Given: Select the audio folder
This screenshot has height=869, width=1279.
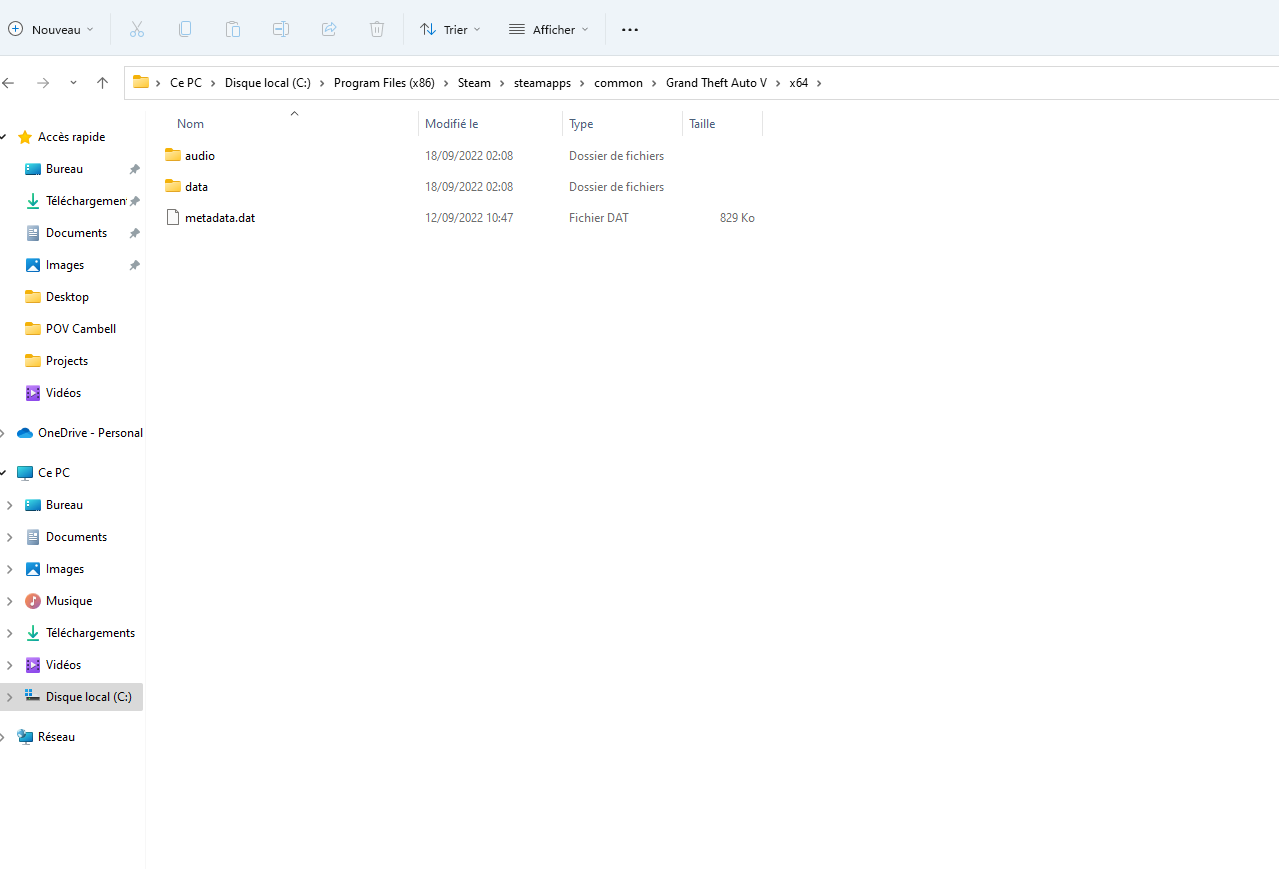Looking at the screenshot, I should (x=199, y=156).
